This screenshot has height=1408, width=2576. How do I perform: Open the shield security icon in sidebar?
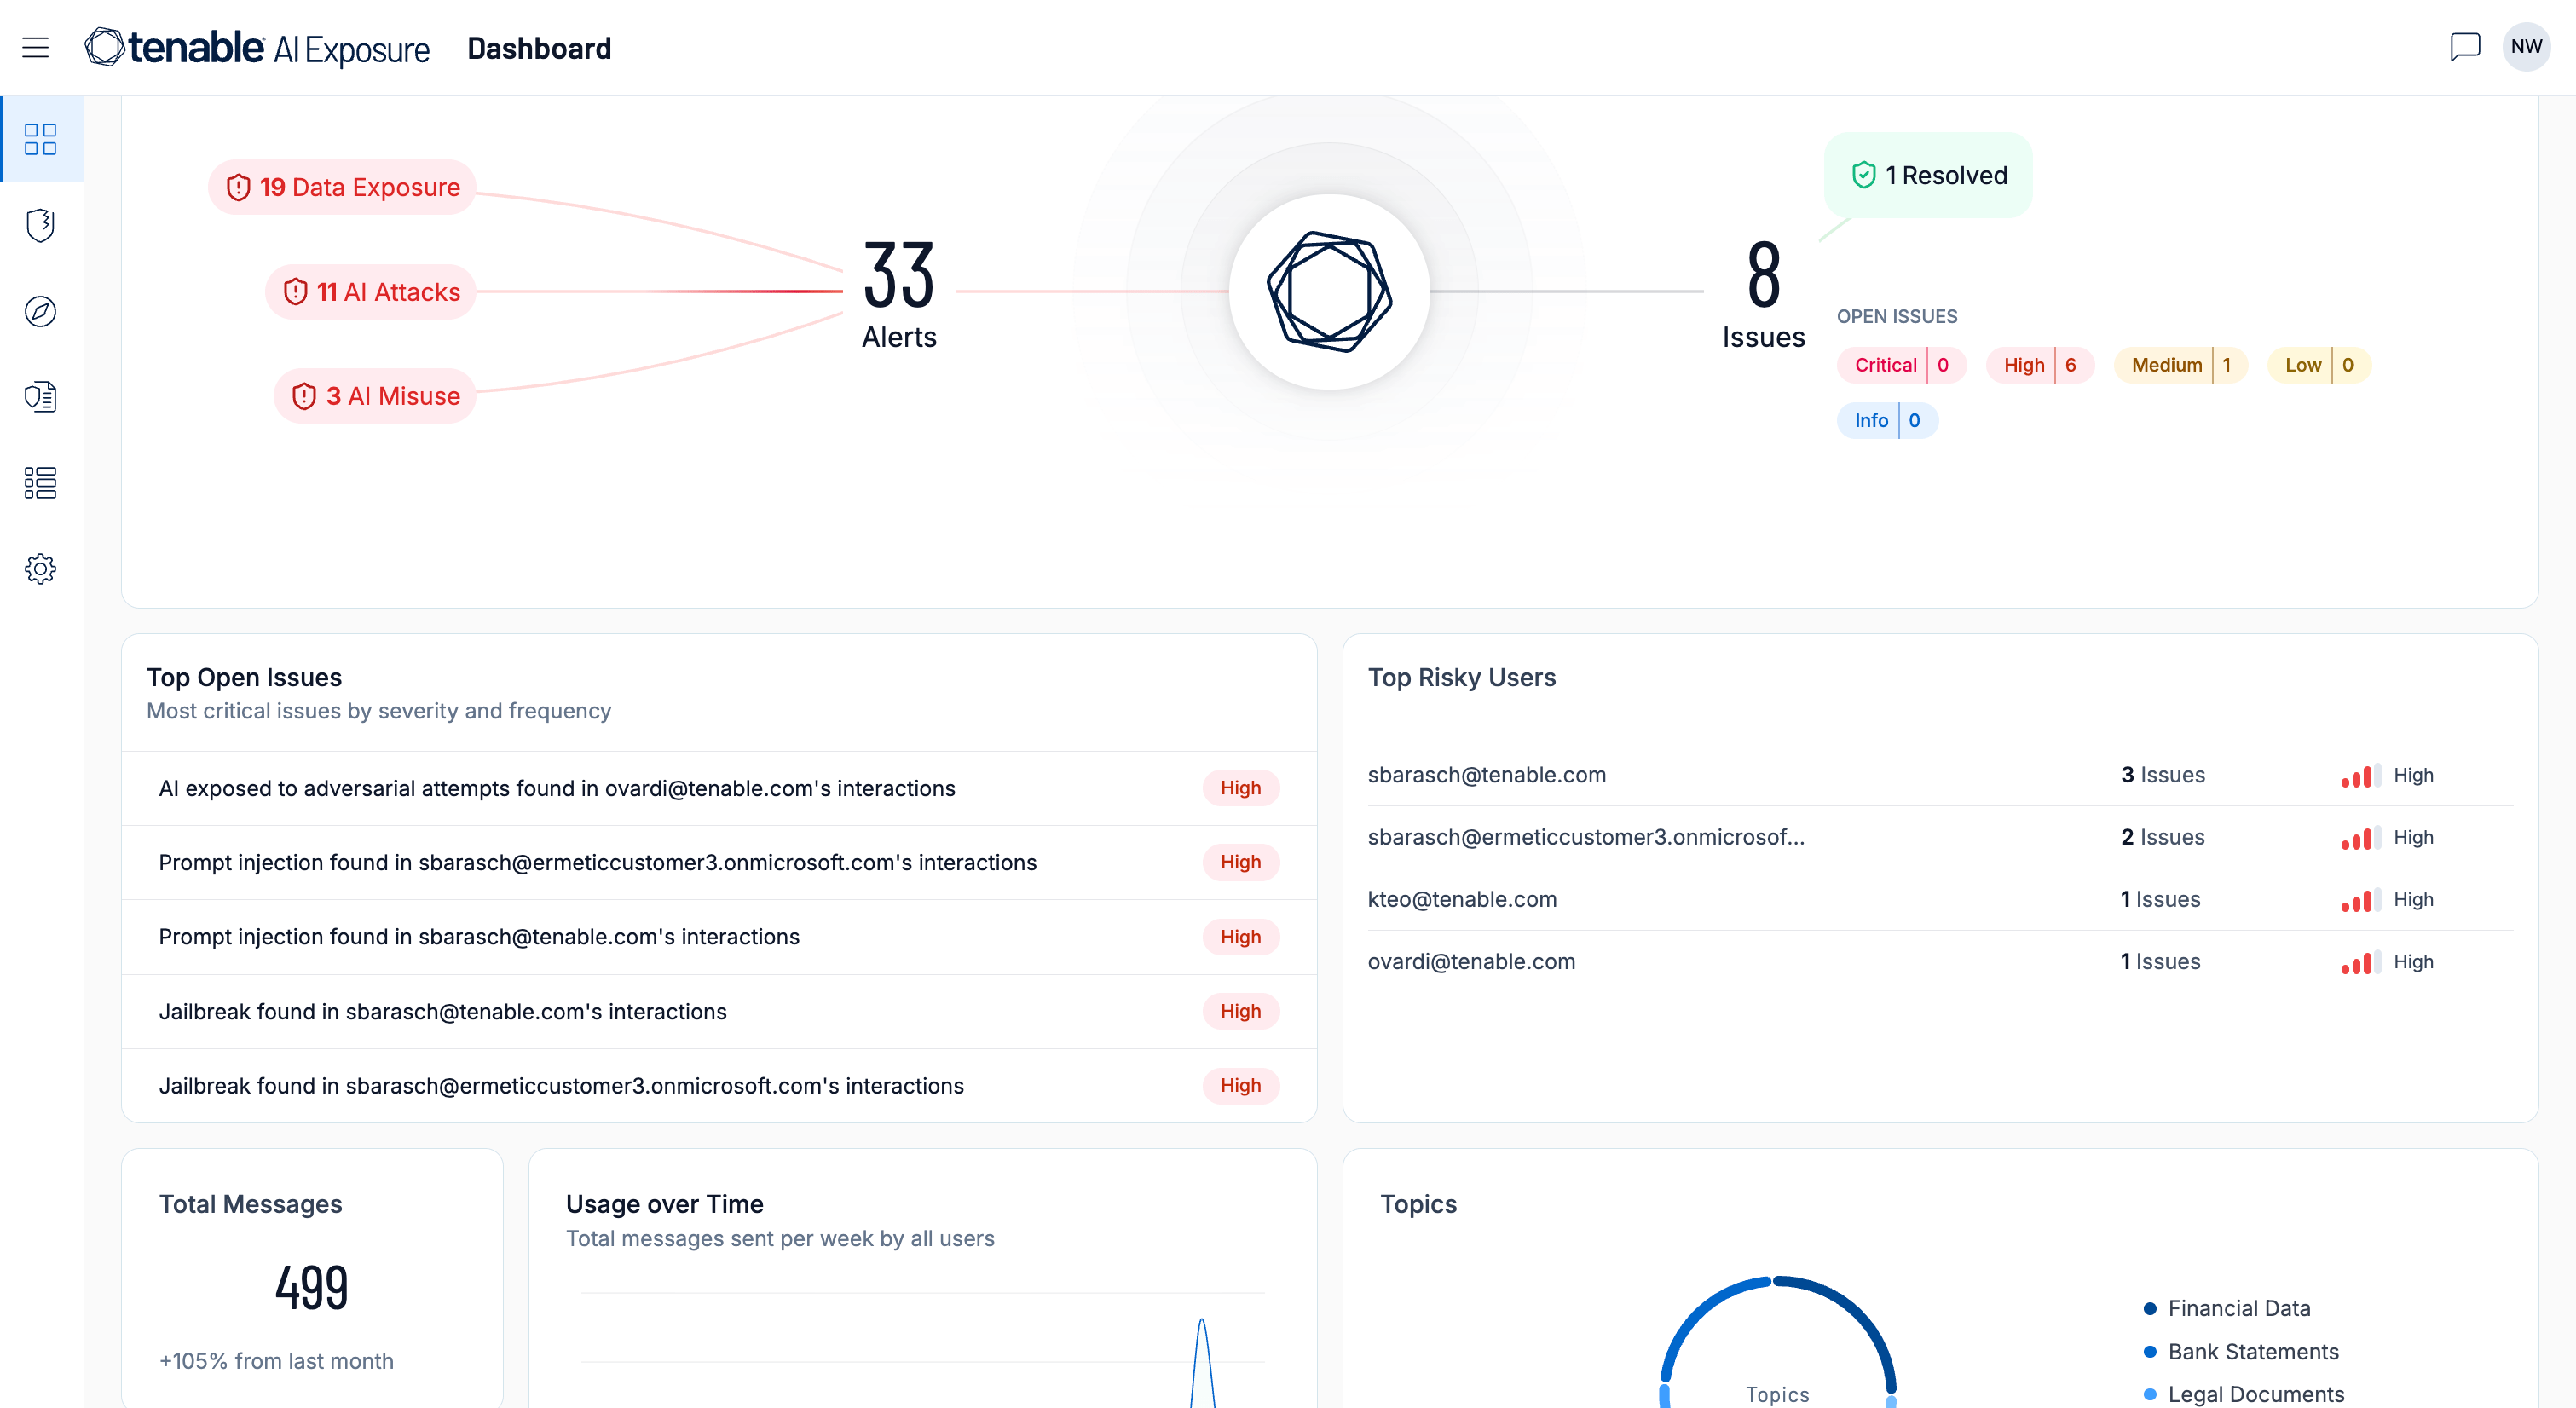(x=40, y=225)
